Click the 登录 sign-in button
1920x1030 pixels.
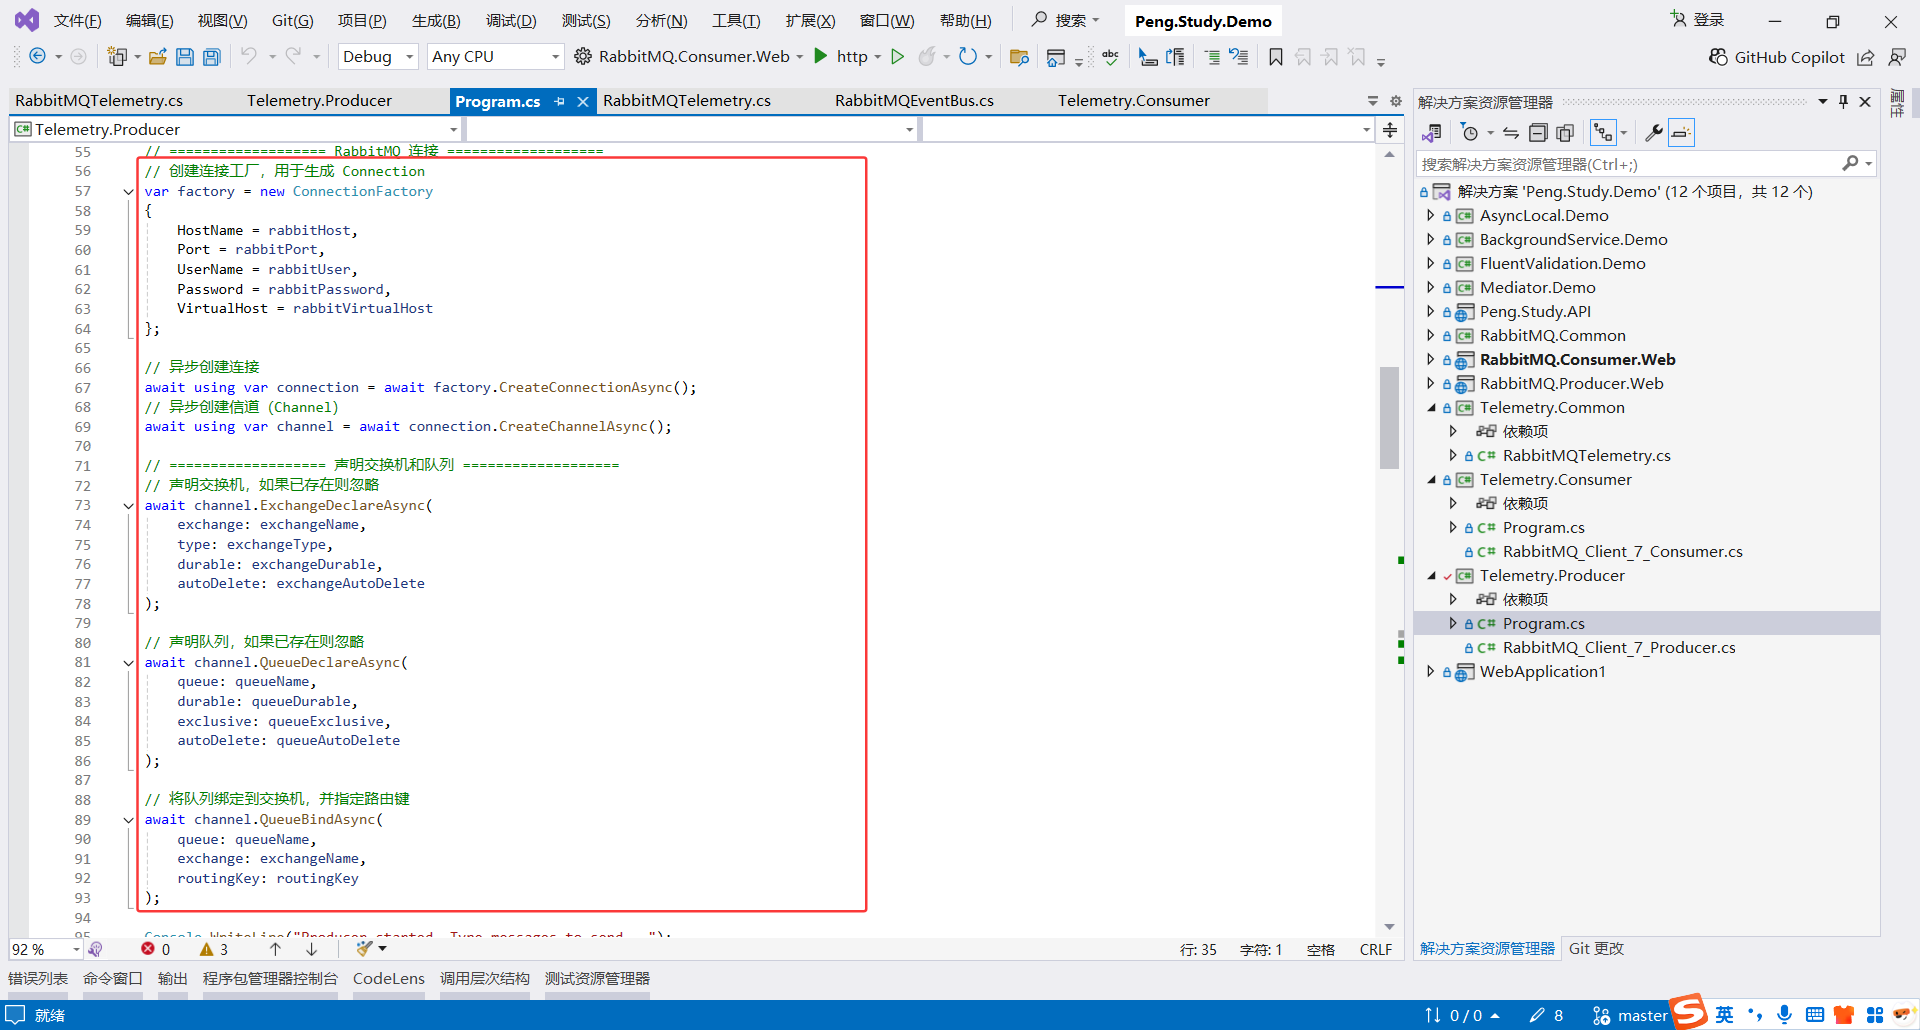(x=1697, y=20)
